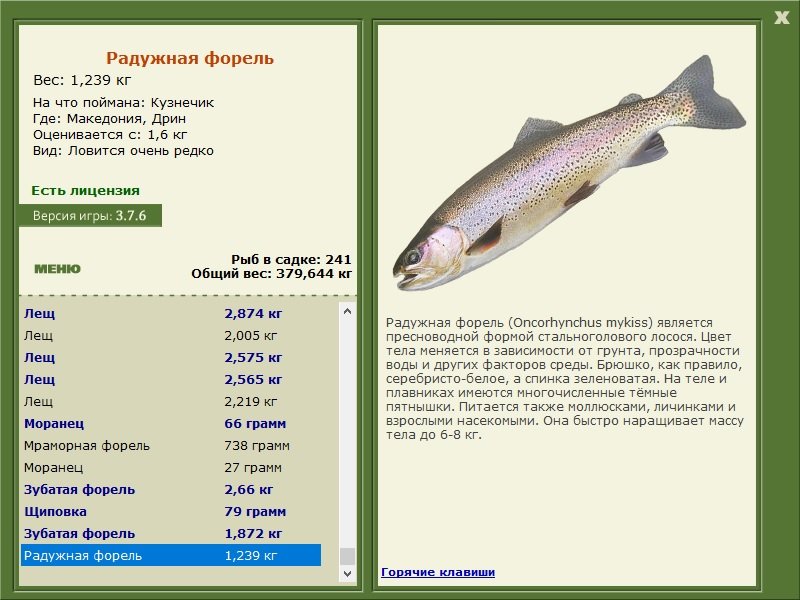This screenshot has width=800, height=600.
Task: Click the Рыб в садке: 241 counter
Action: pos(291,259)
